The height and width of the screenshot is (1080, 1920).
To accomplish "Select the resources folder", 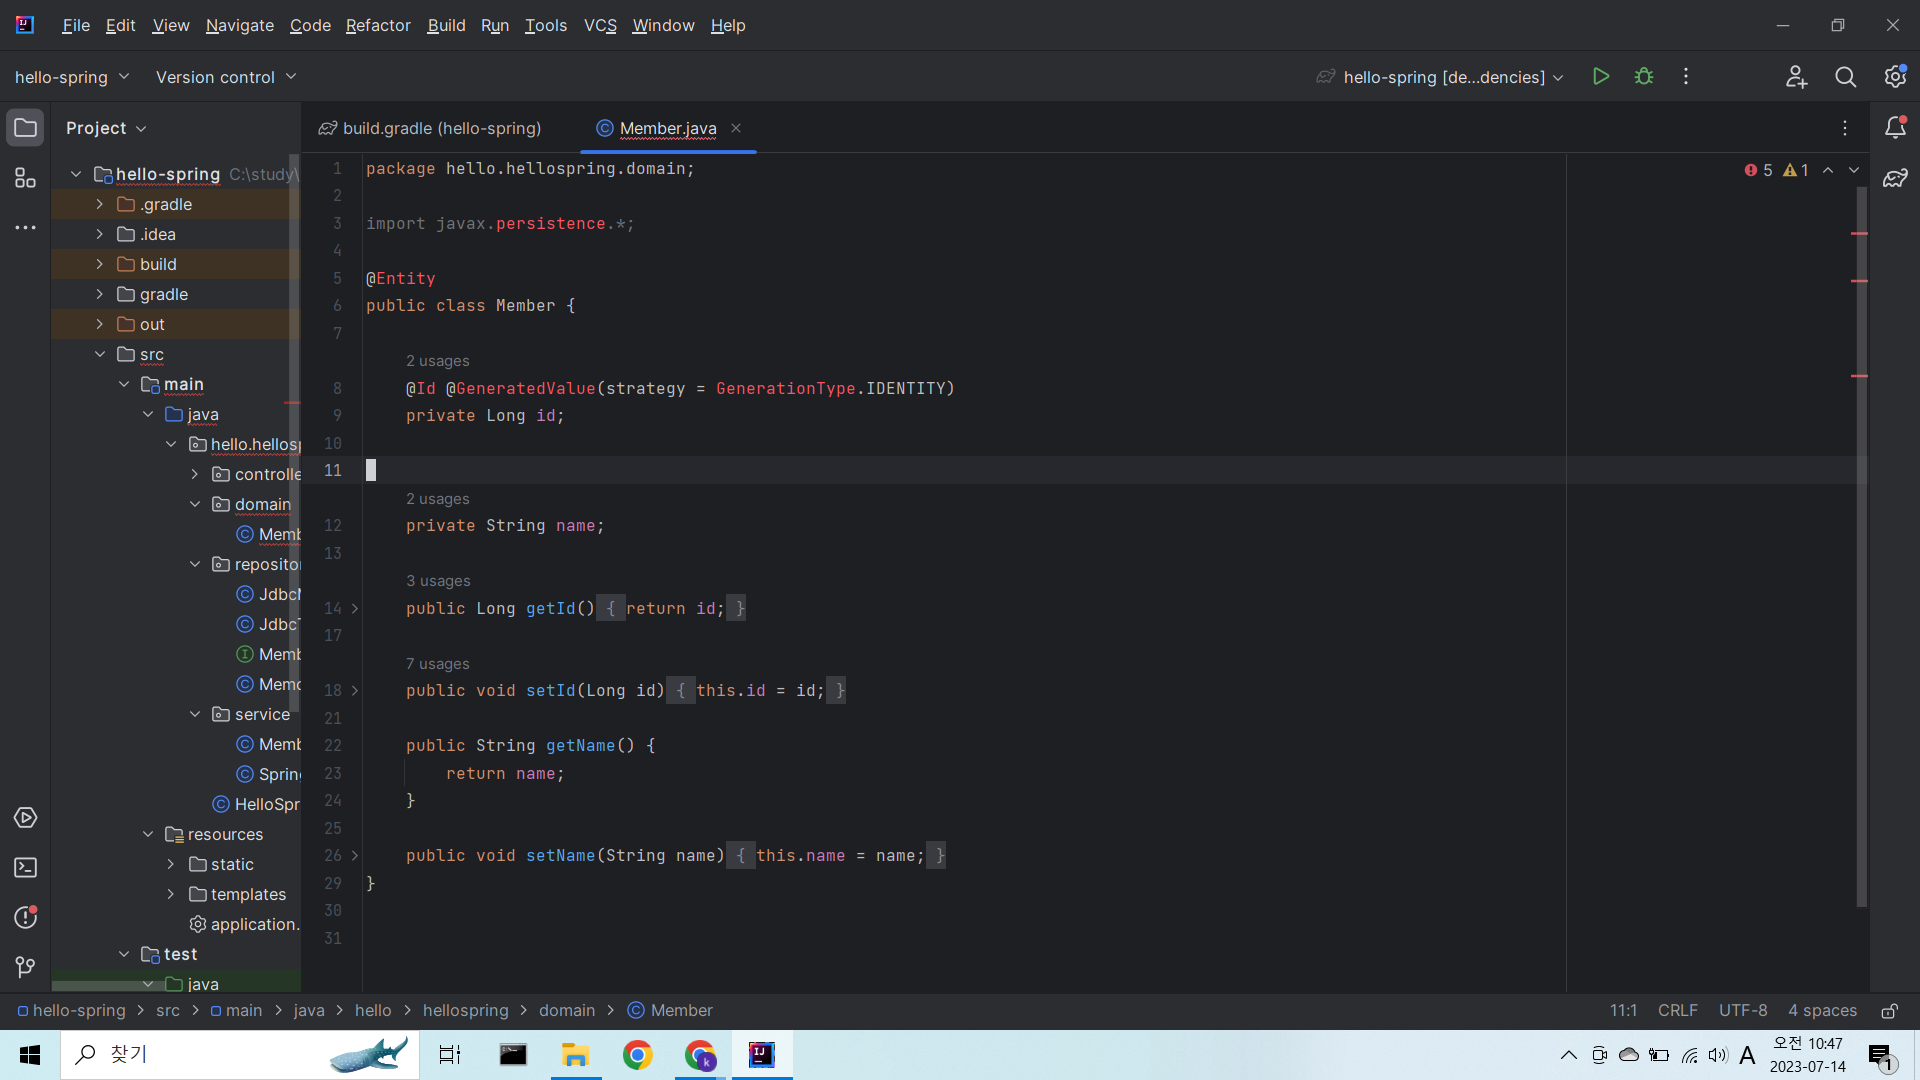I will tap(225, 834).
